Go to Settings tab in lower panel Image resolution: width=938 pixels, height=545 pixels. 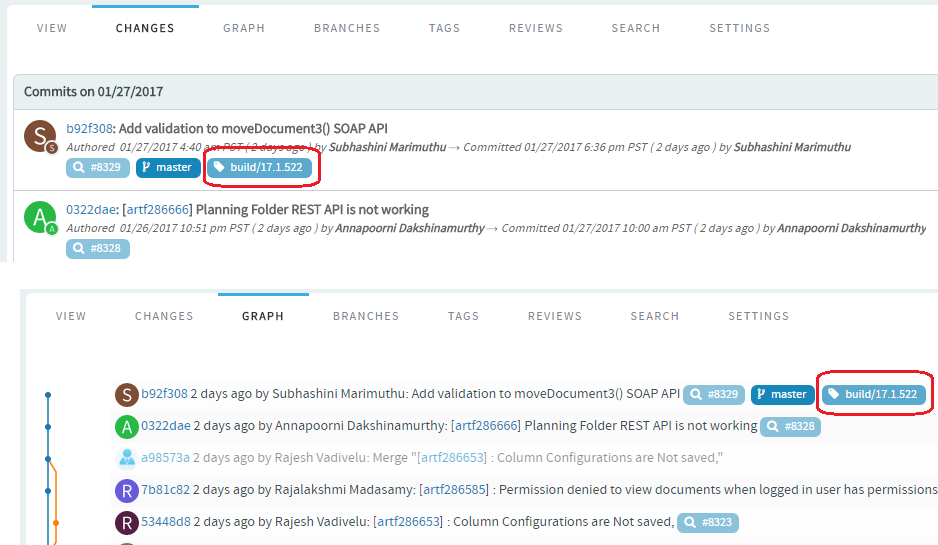759,316
